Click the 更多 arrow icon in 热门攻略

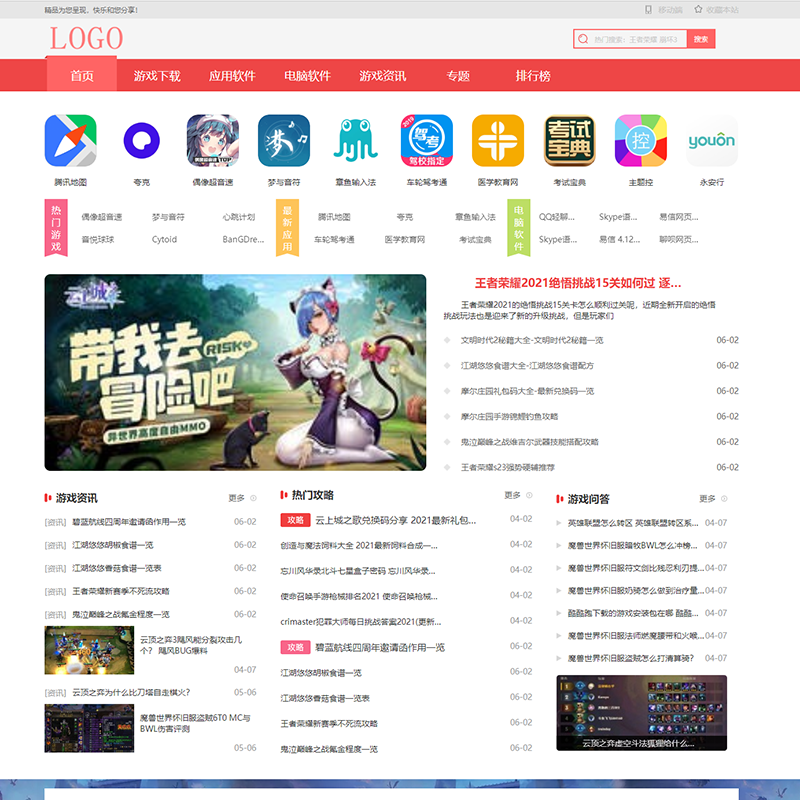pyautogui.click(x=529, y=495)
